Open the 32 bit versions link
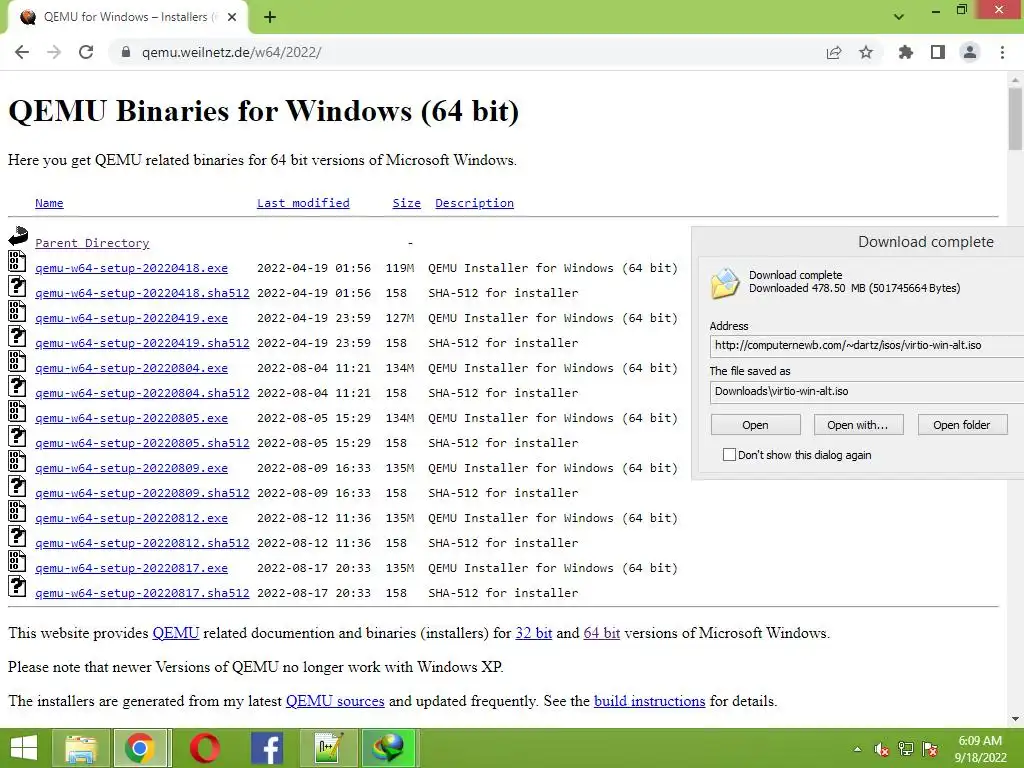Viewport: 1024px width, 768px height. tap(534, 633)
